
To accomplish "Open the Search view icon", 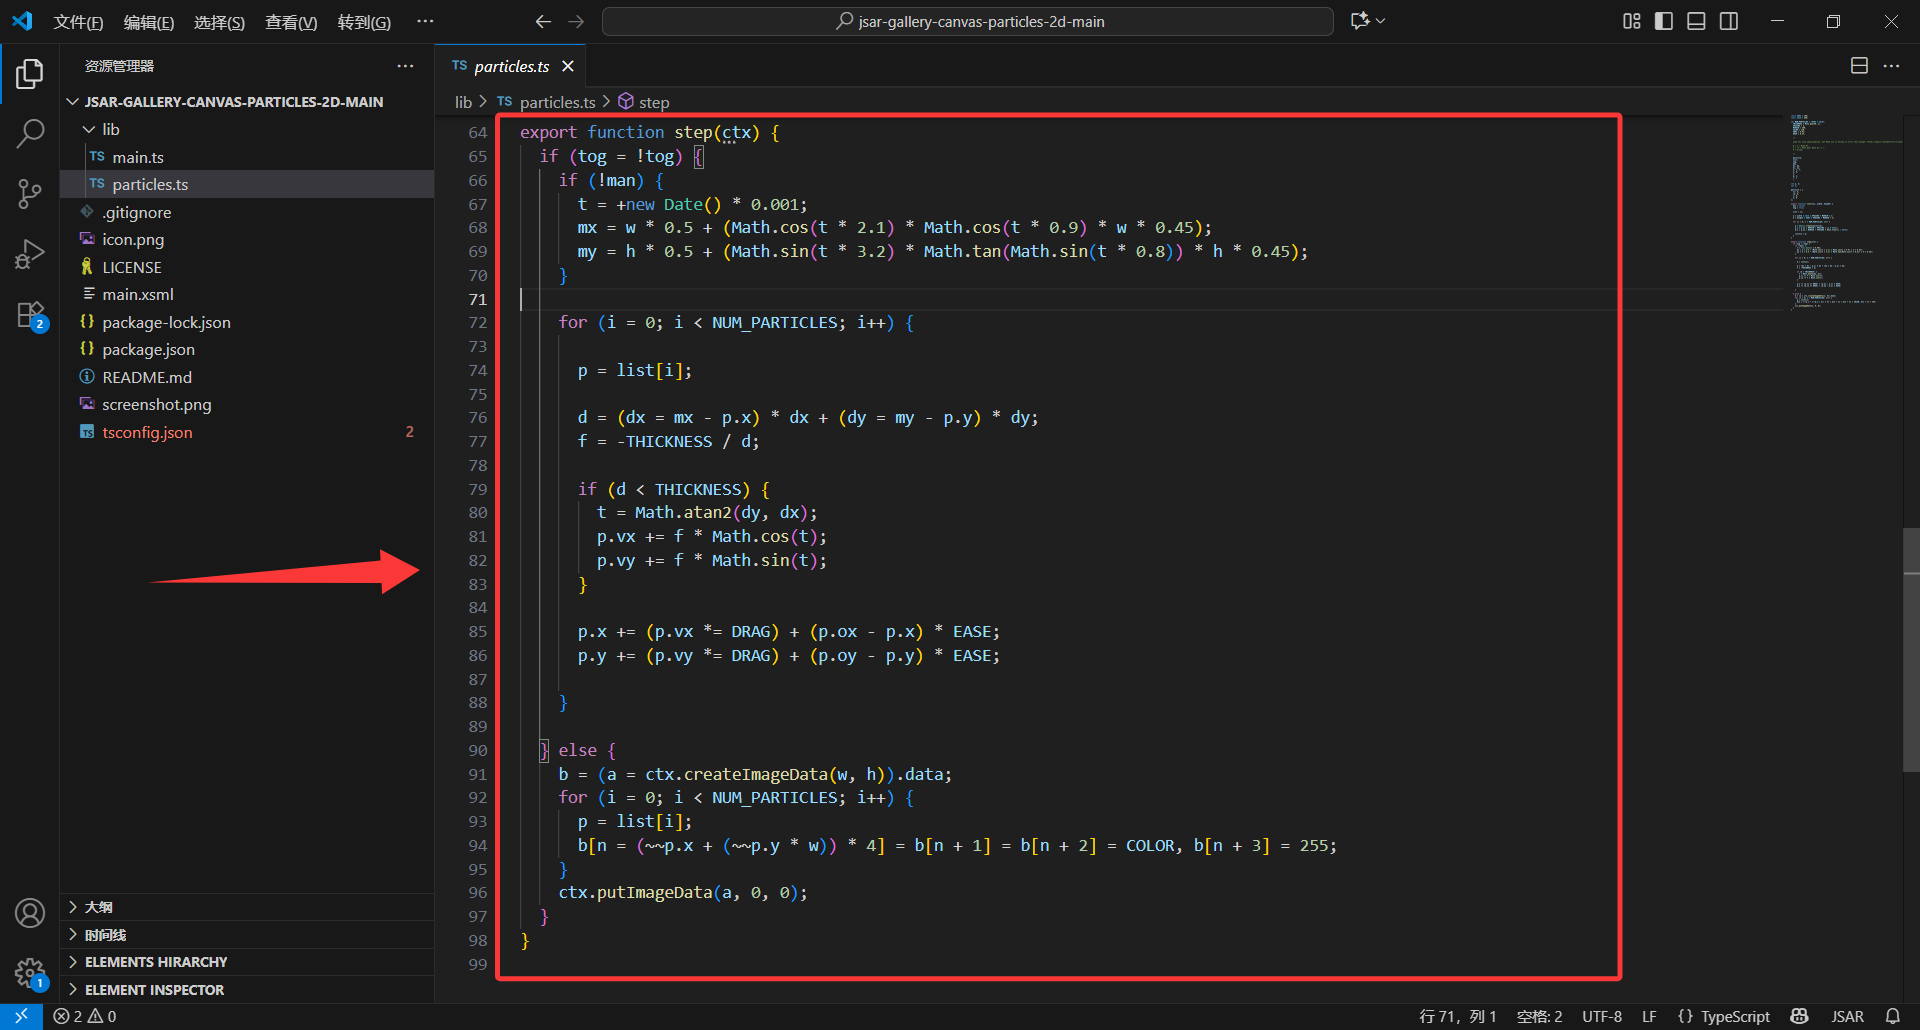I will (x=30, y=134).
